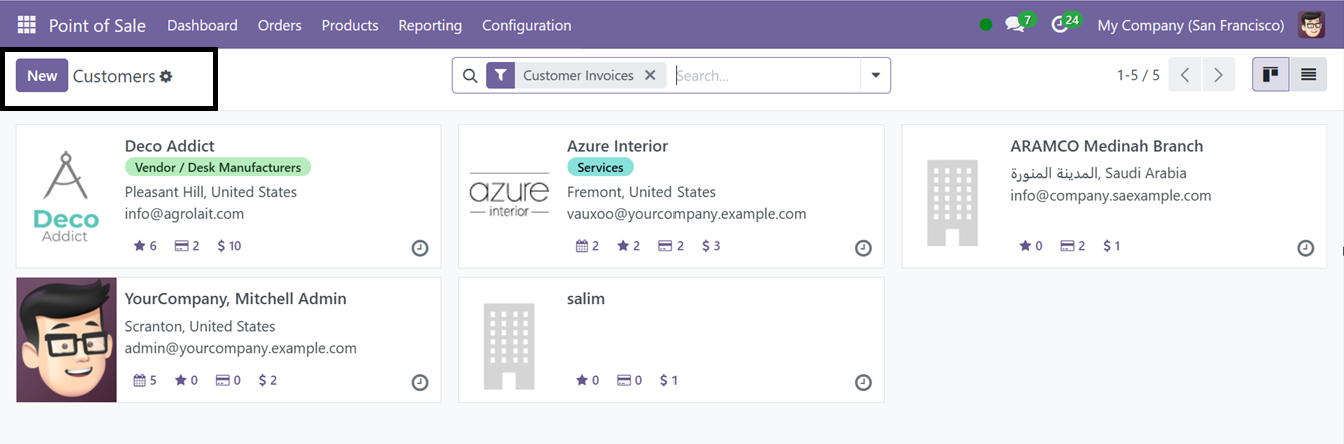Click the Vendor / Desk Manufacturers tag
The width and height of the screenshot is (1344, 444).
click(x=218, y=168)
